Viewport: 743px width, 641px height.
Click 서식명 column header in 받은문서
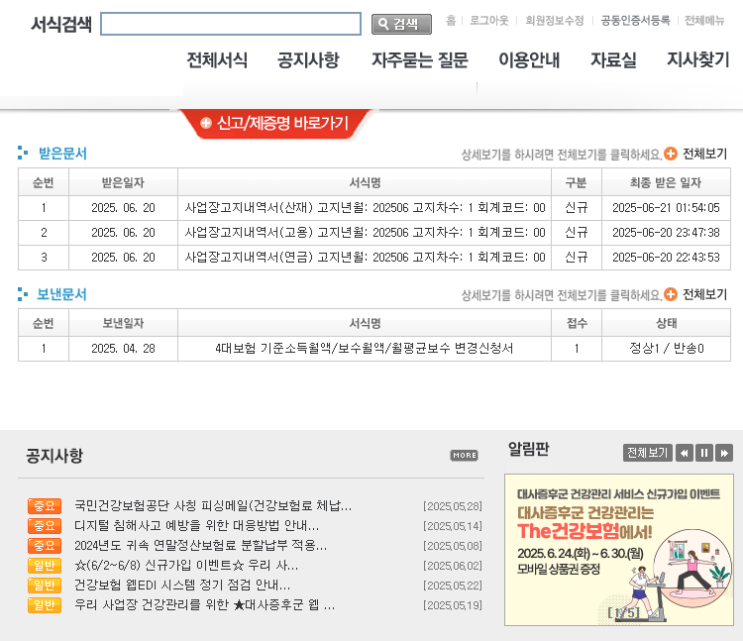[x=365, y=182]
